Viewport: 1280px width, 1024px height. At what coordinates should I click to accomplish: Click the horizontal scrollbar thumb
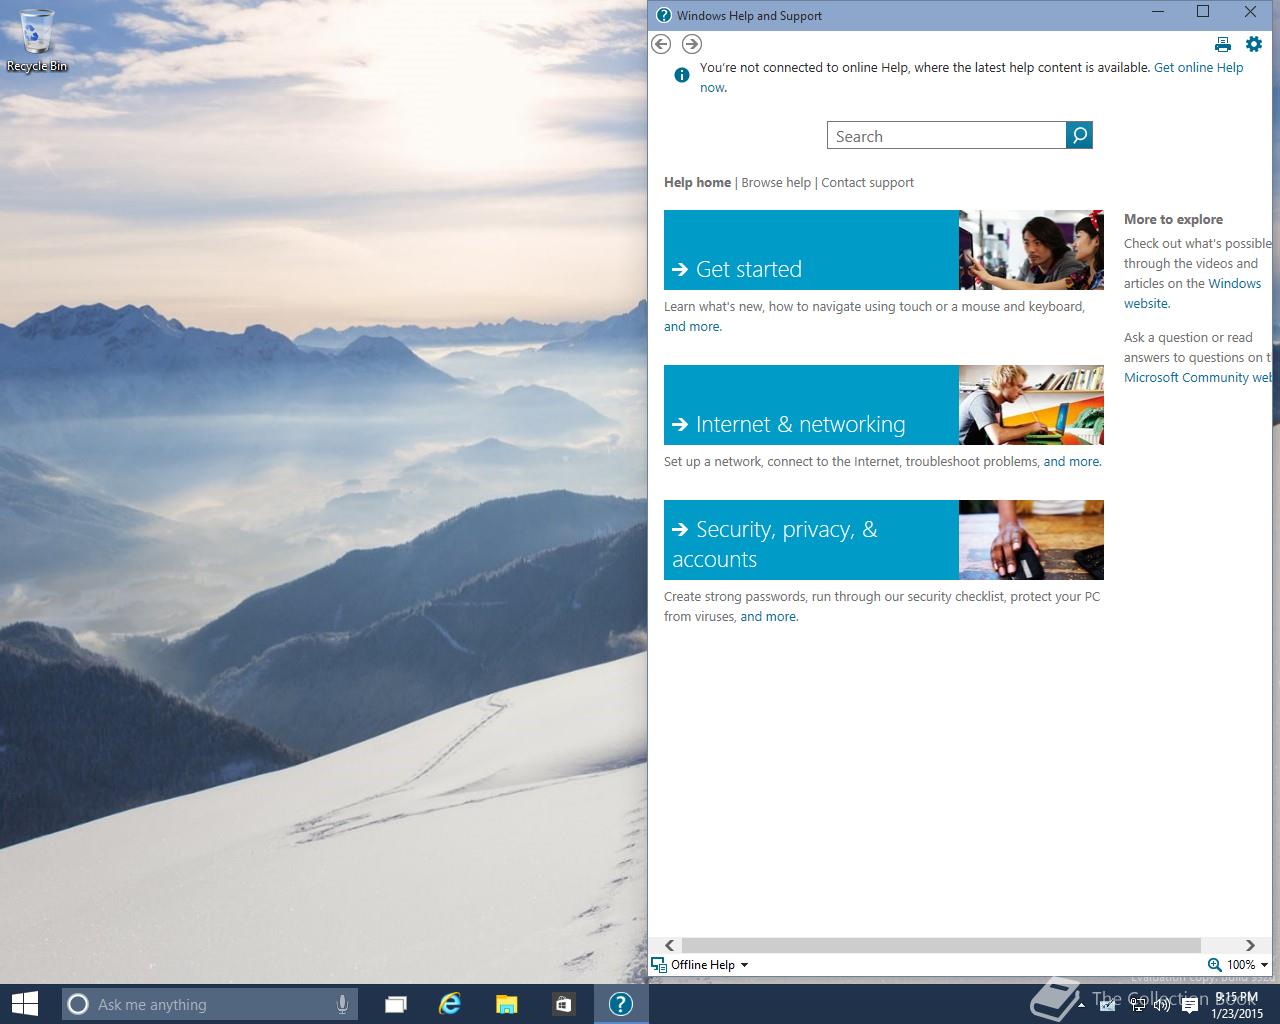(x=940, y=945)
